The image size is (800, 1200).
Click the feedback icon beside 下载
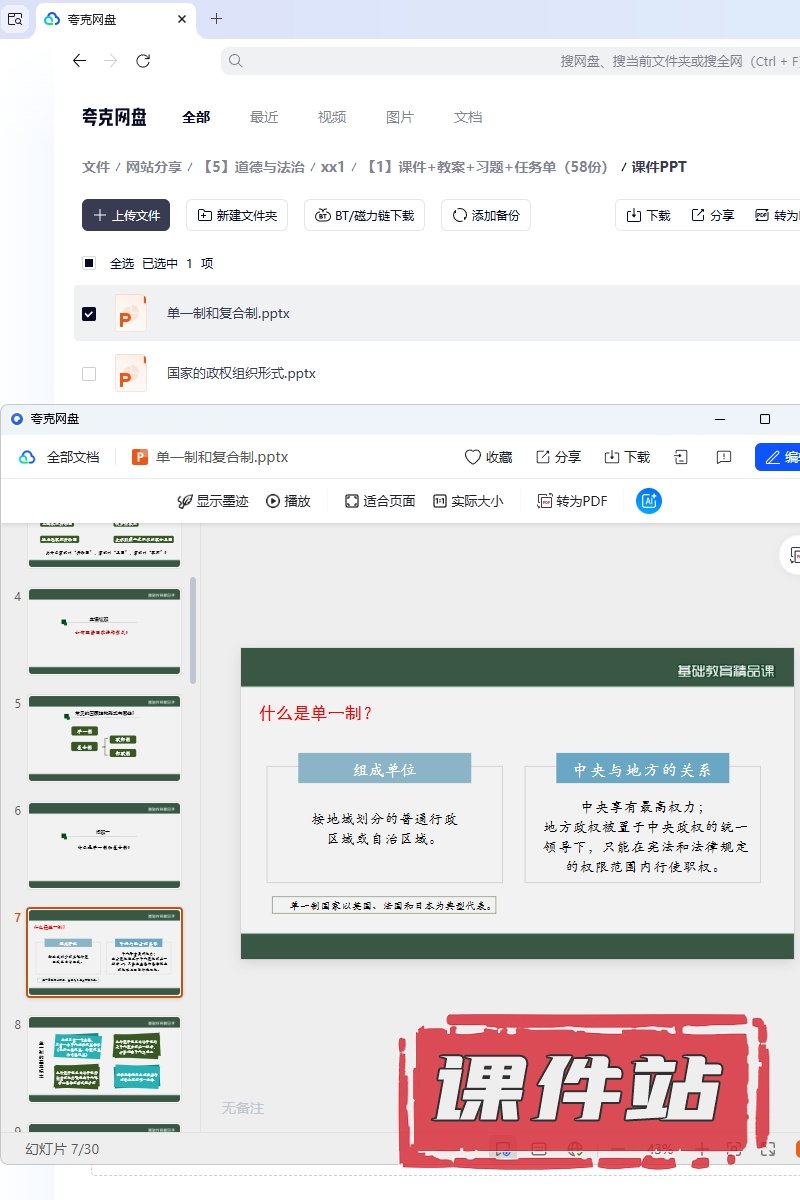[724, 457]
